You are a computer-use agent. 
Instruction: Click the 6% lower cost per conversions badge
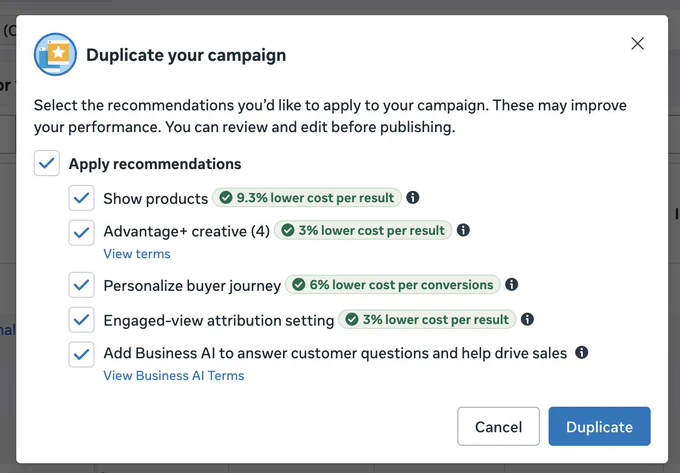pos(393,285)
